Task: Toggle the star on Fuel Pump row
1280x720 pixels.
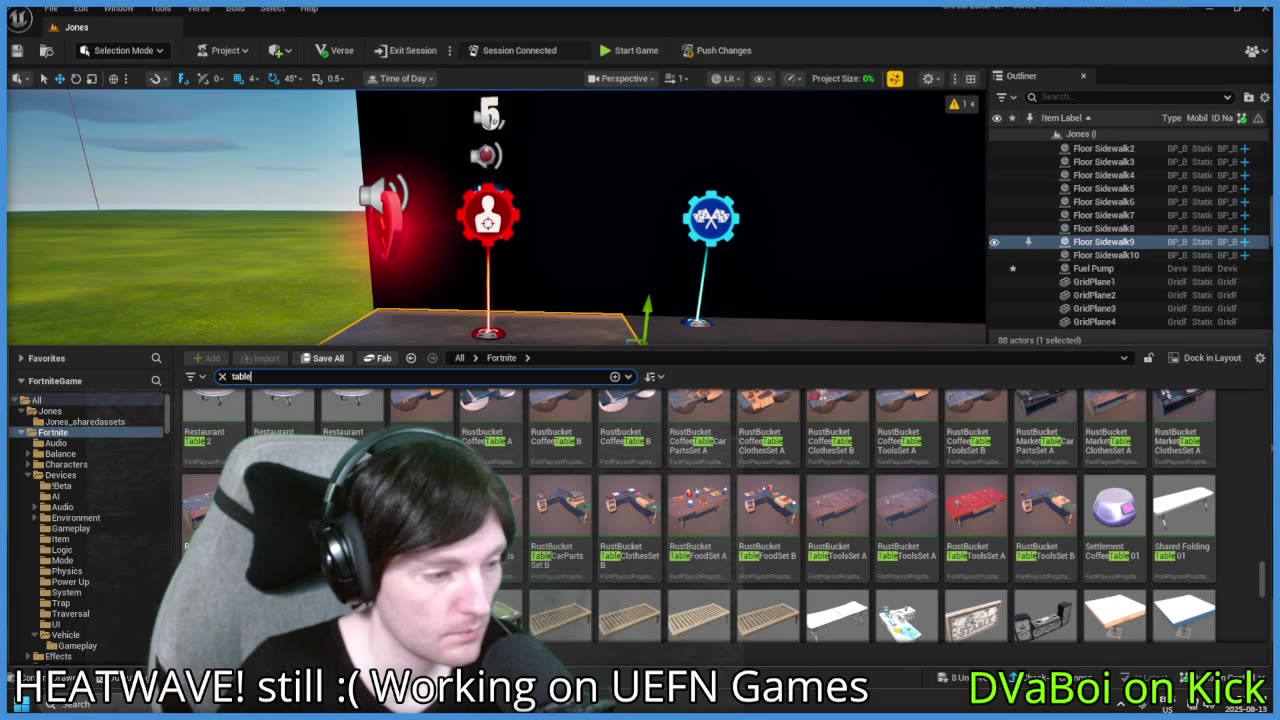Action: (x=1012, y=268)
